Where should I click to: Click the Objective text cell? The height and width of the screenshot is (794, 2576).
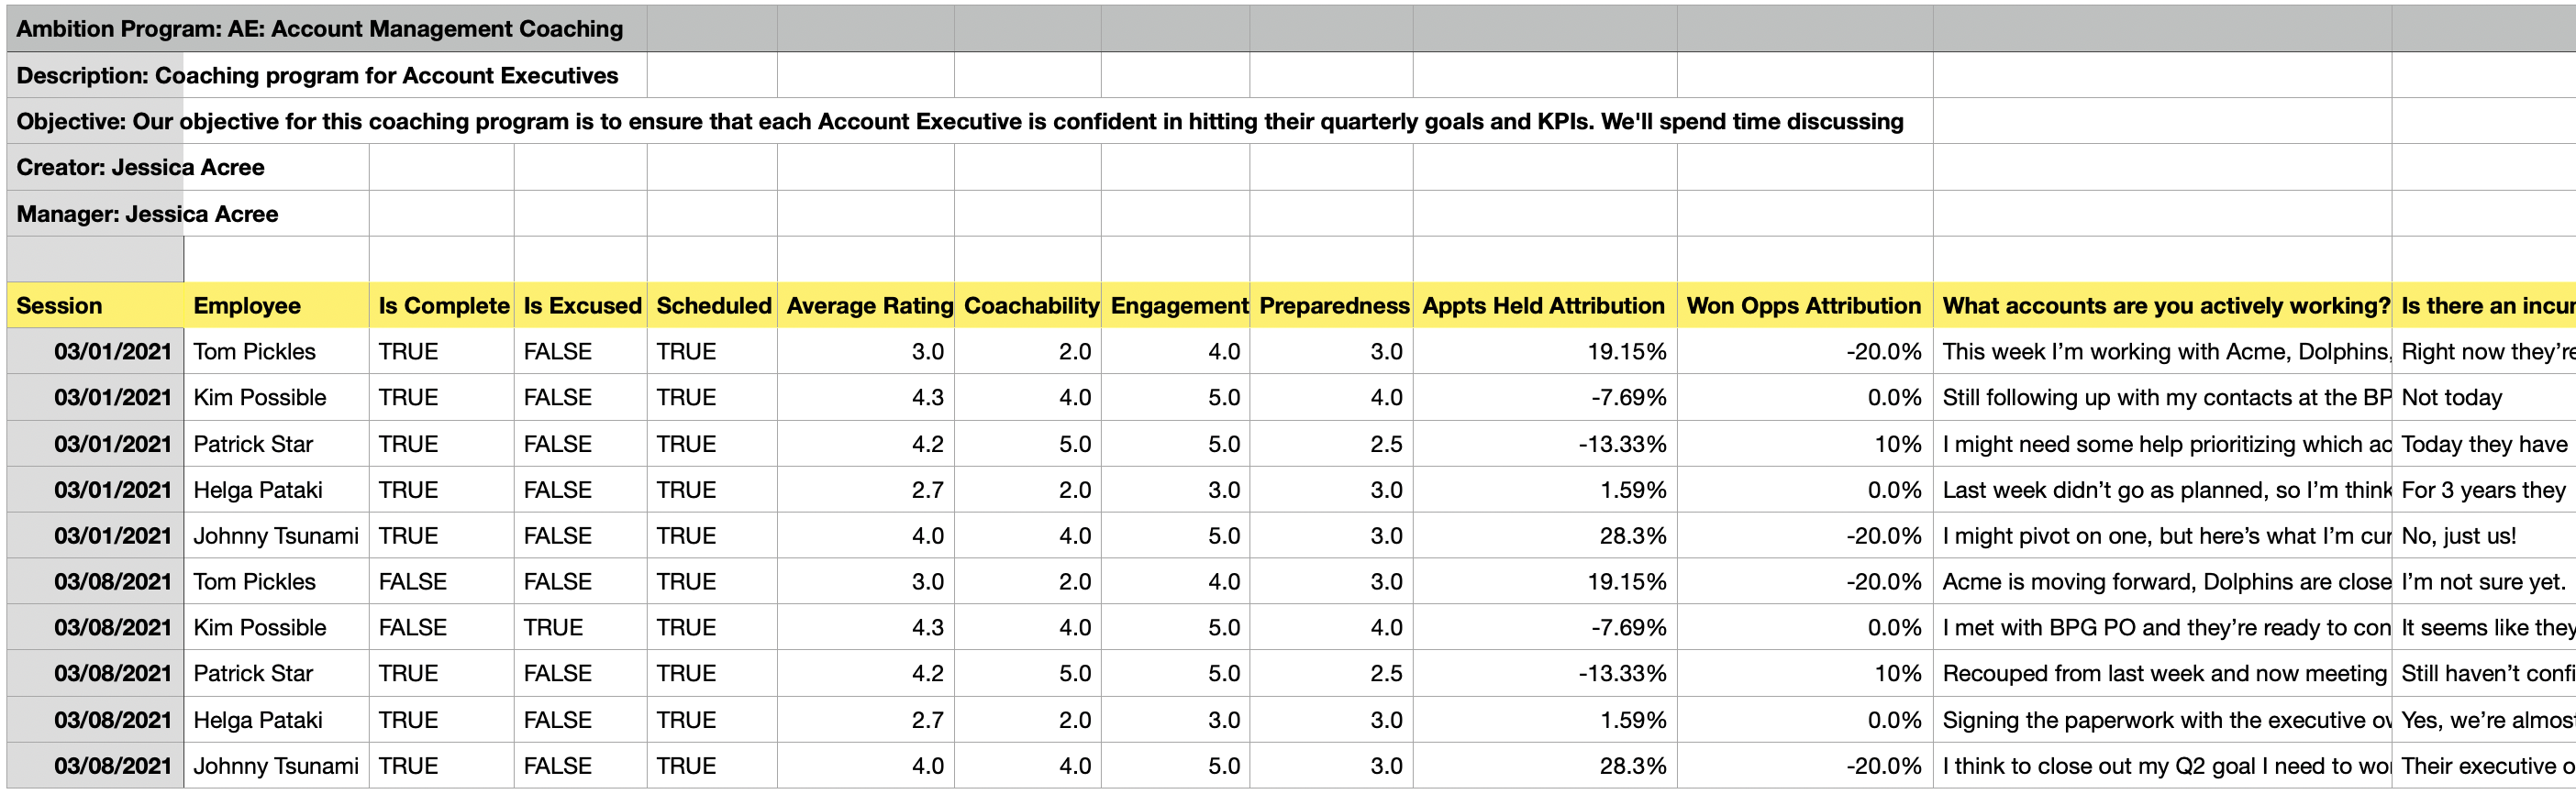pos(960,122)
